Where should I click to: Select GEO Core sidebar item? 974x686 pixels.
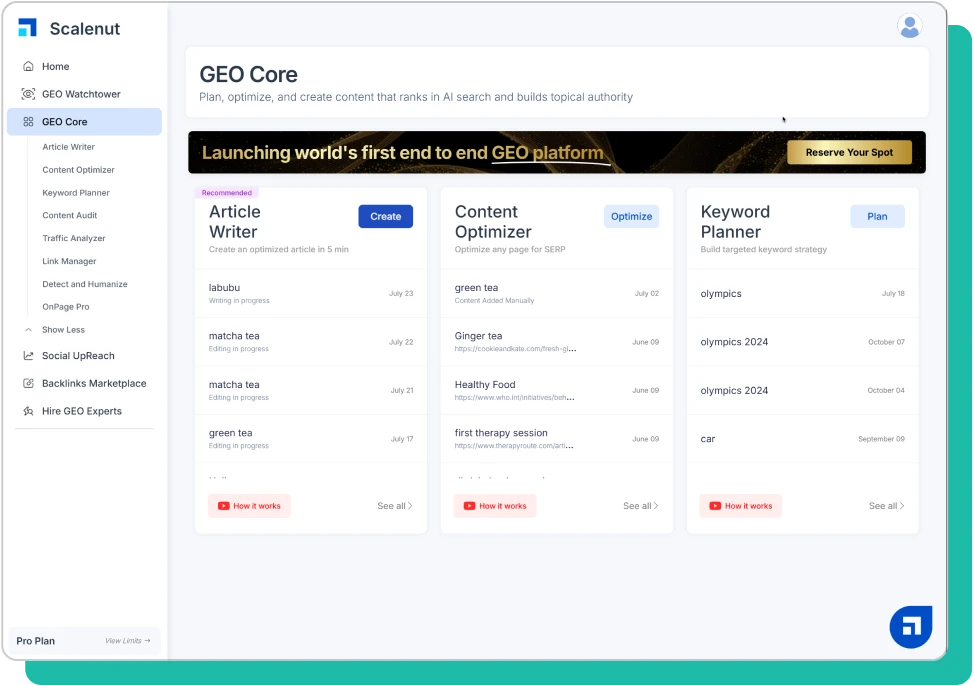coord(84,122)
